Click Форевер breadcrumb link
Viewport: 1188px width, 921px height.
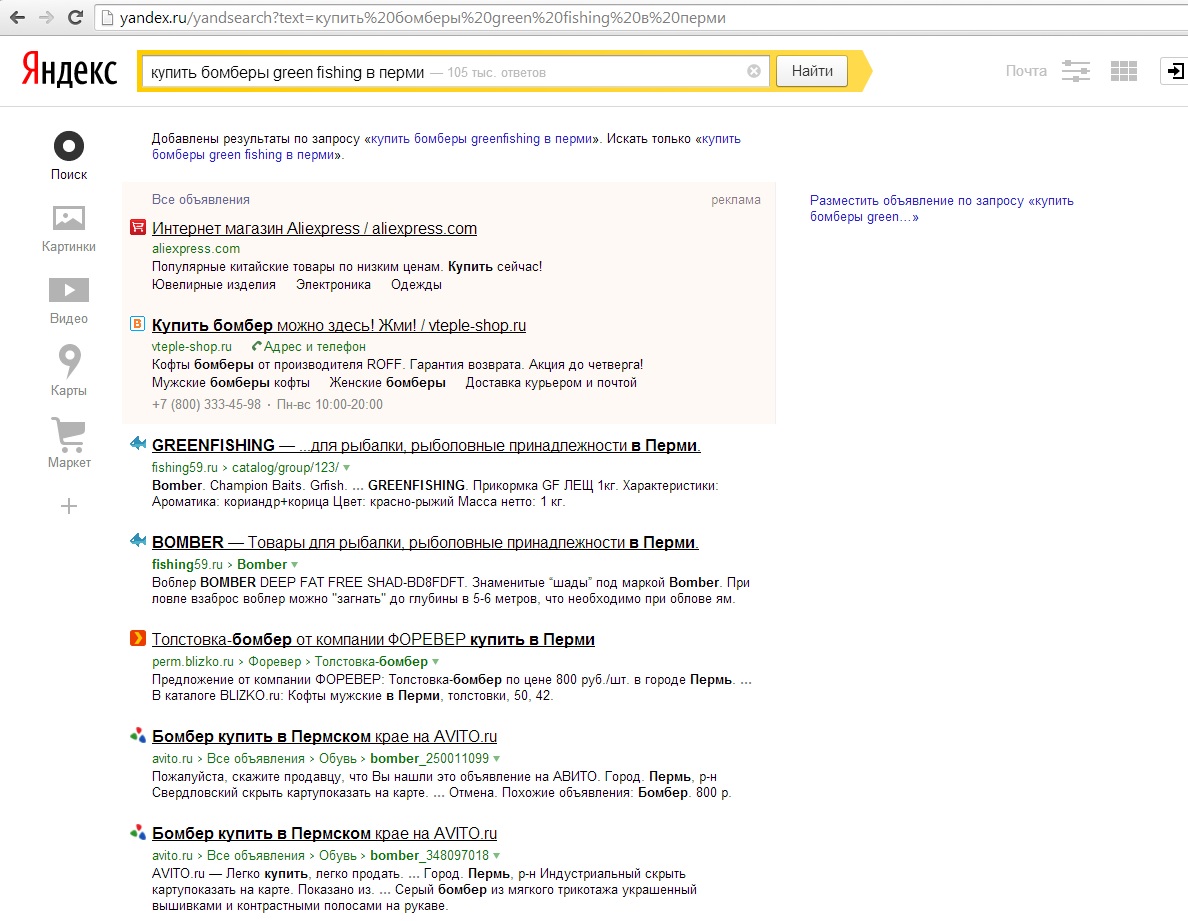click(275, 662)
